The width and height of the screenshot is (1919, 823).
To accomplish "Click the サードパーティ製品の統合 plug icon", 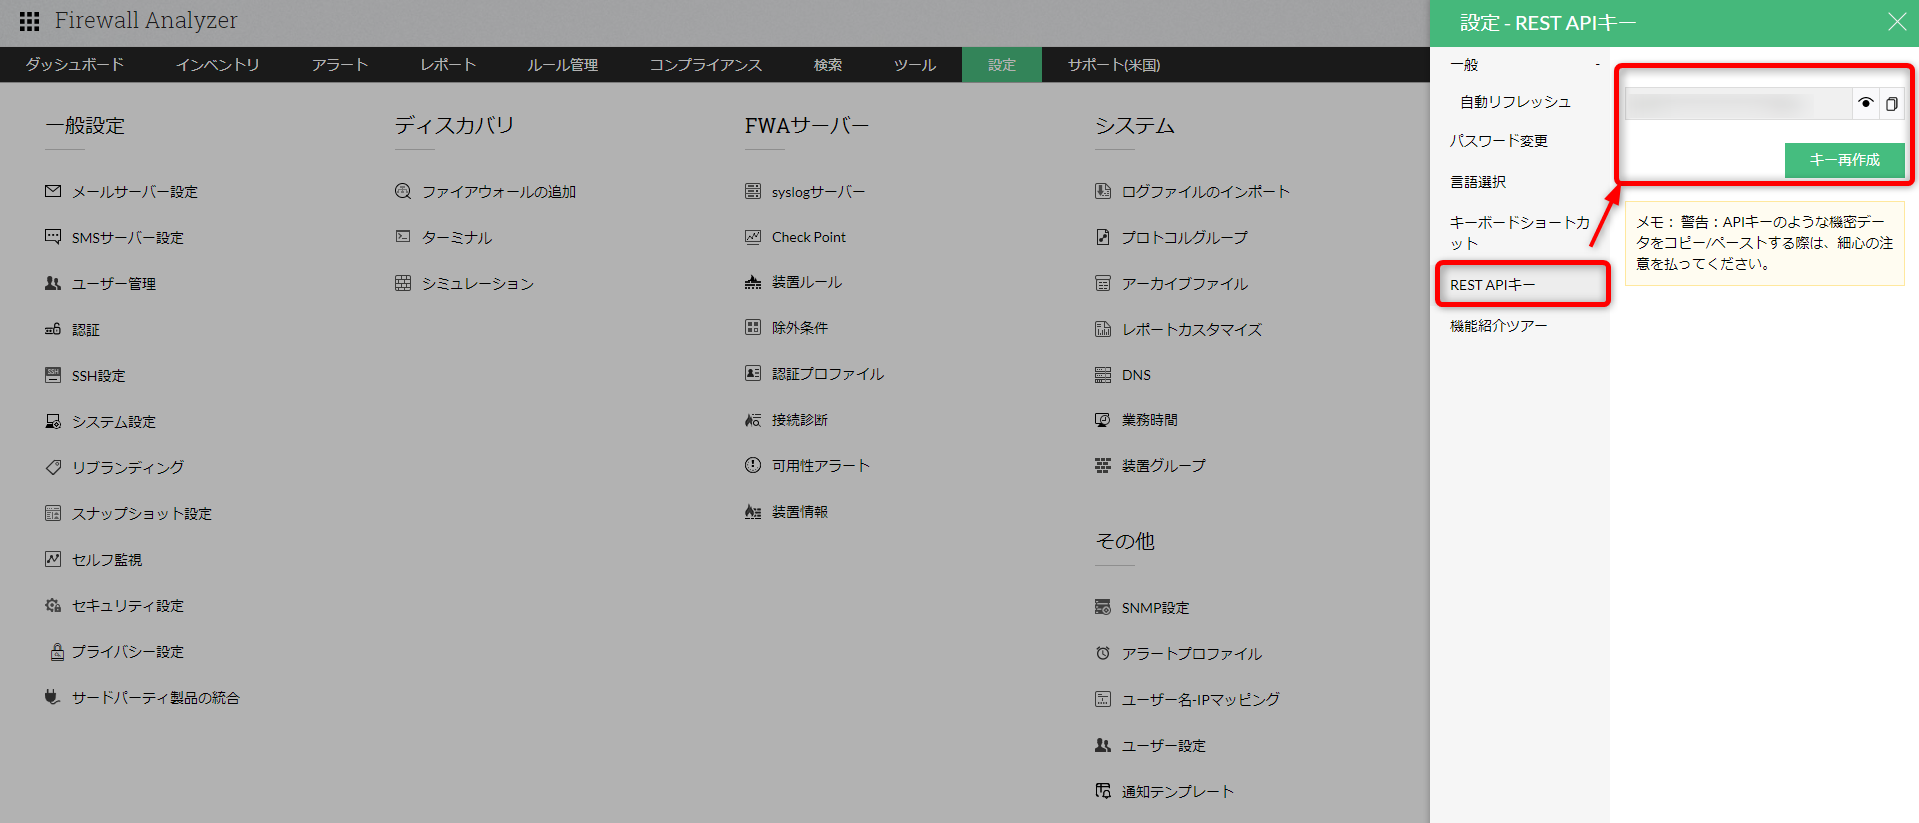I will (x=53, y=697).
